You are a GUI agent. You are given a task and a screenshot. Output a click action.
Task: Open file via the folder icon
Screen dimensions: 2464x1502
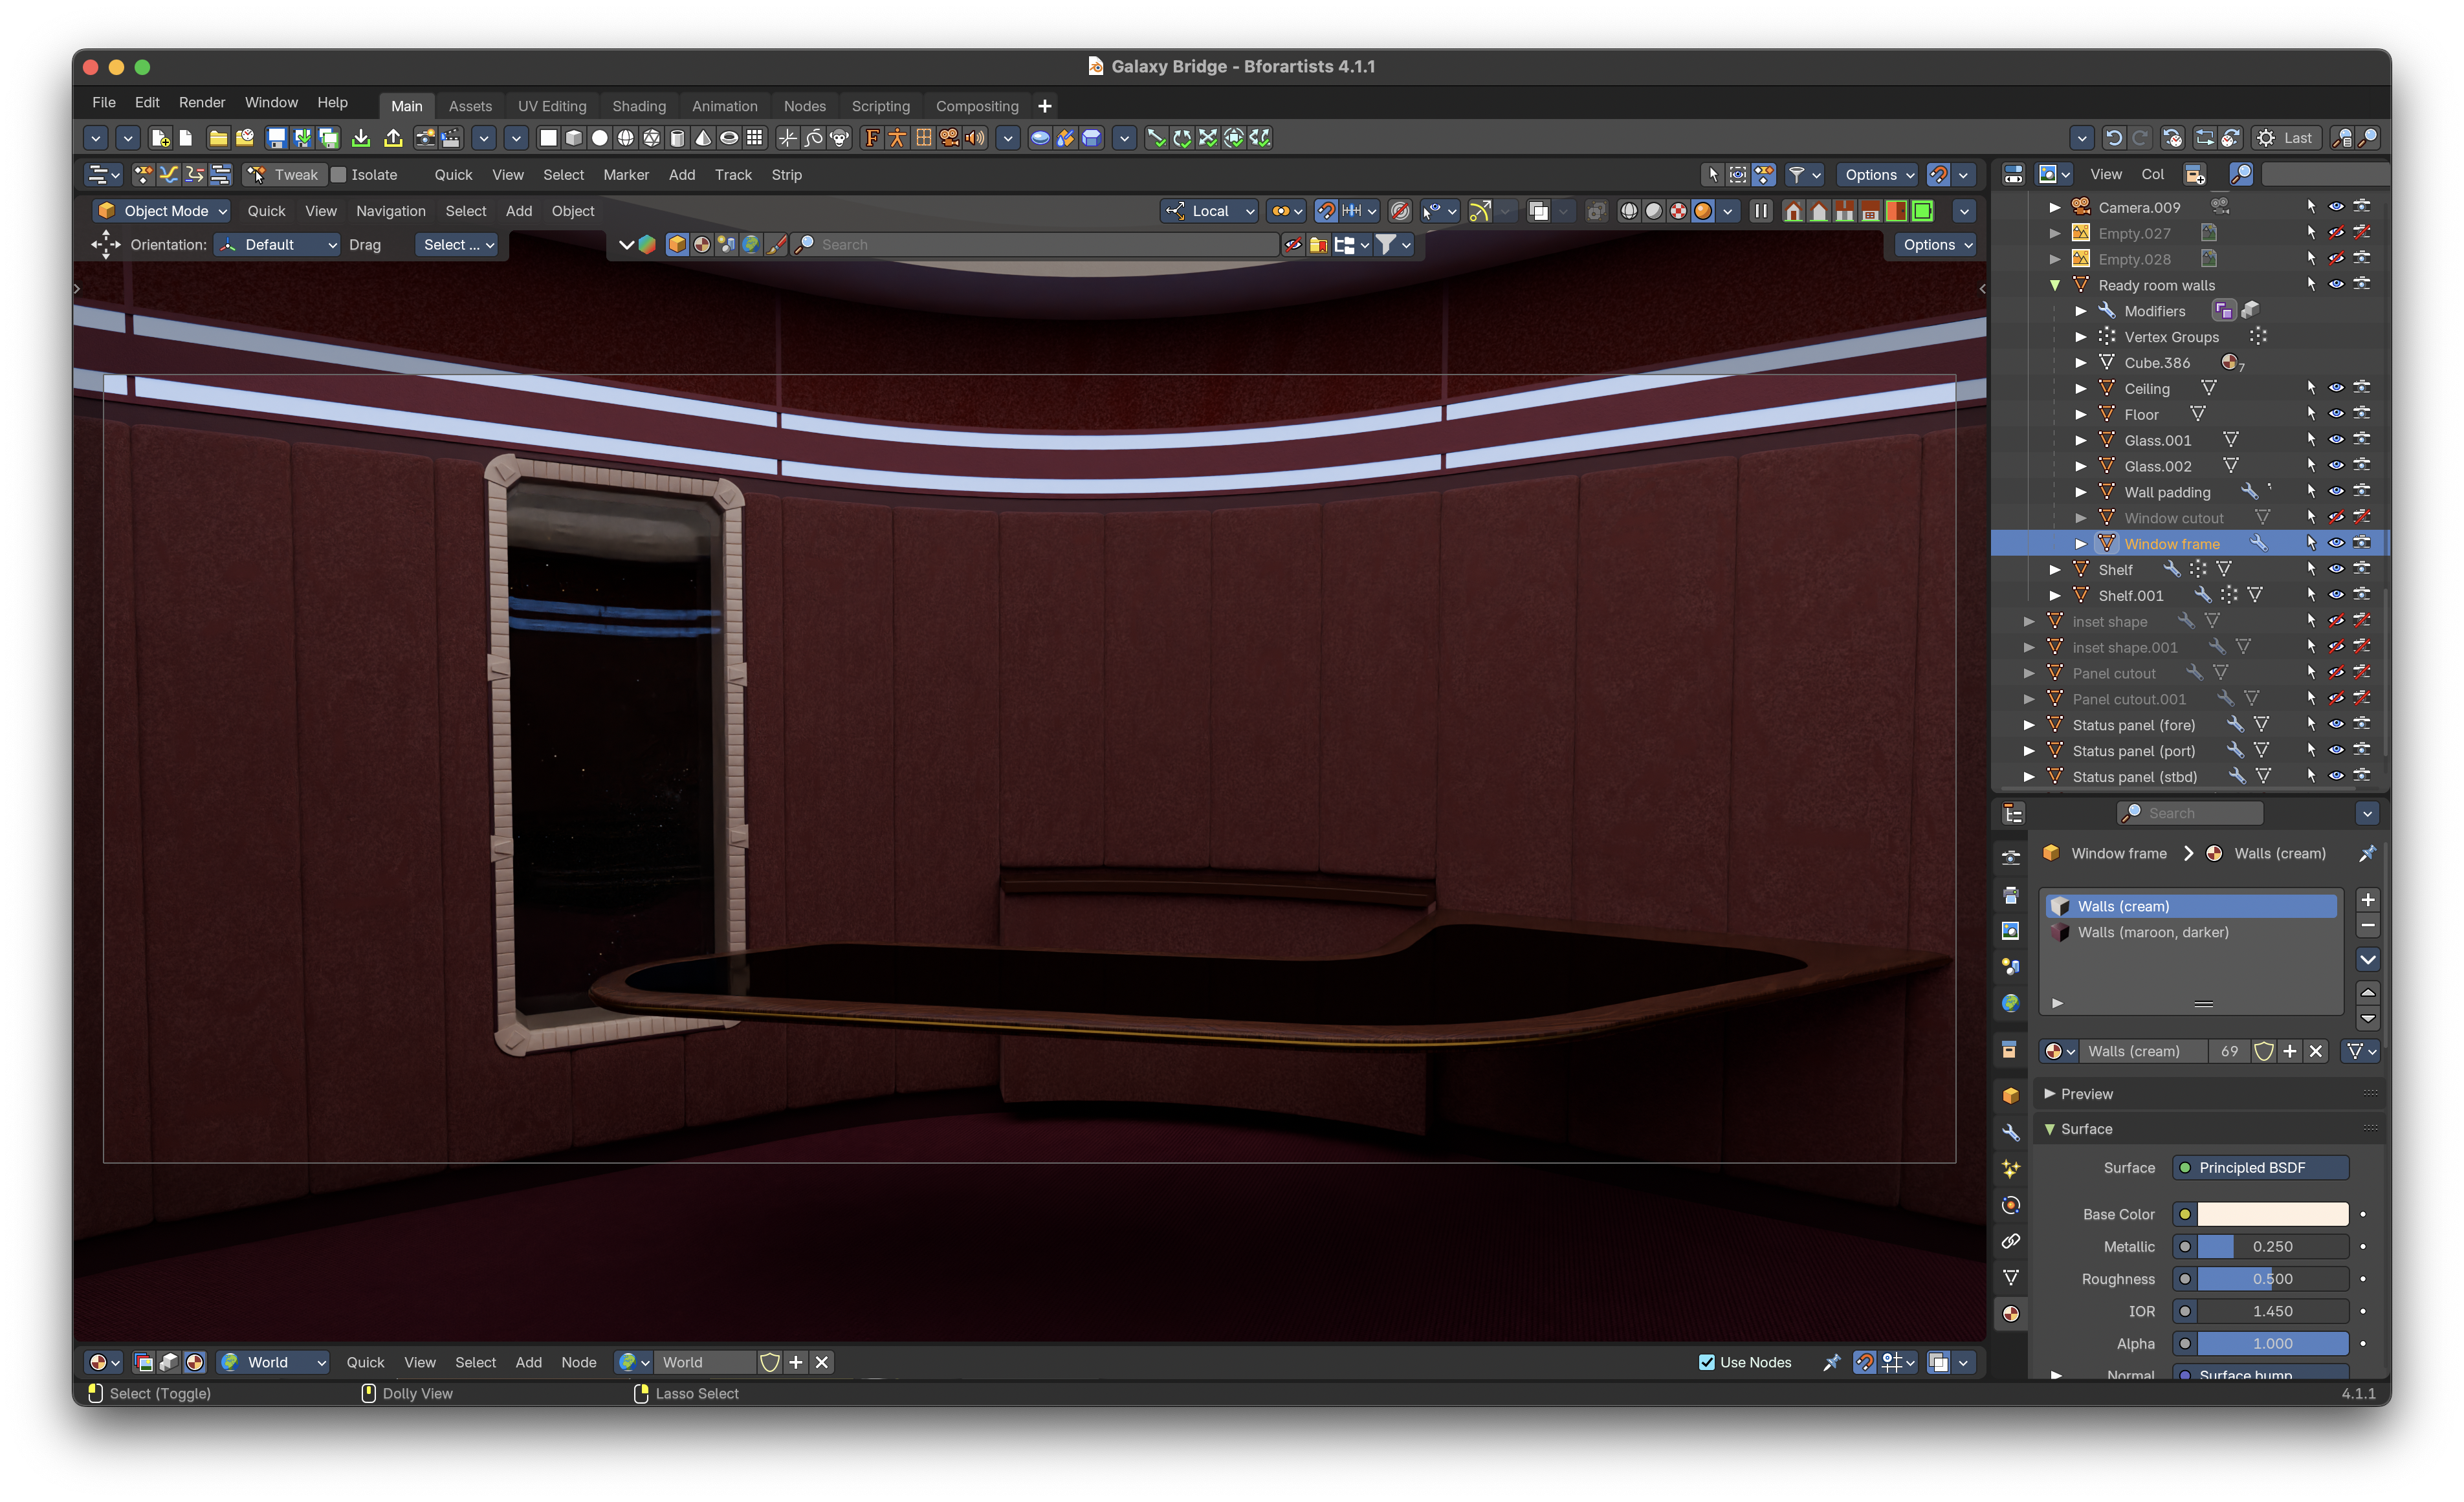point(217,138)
